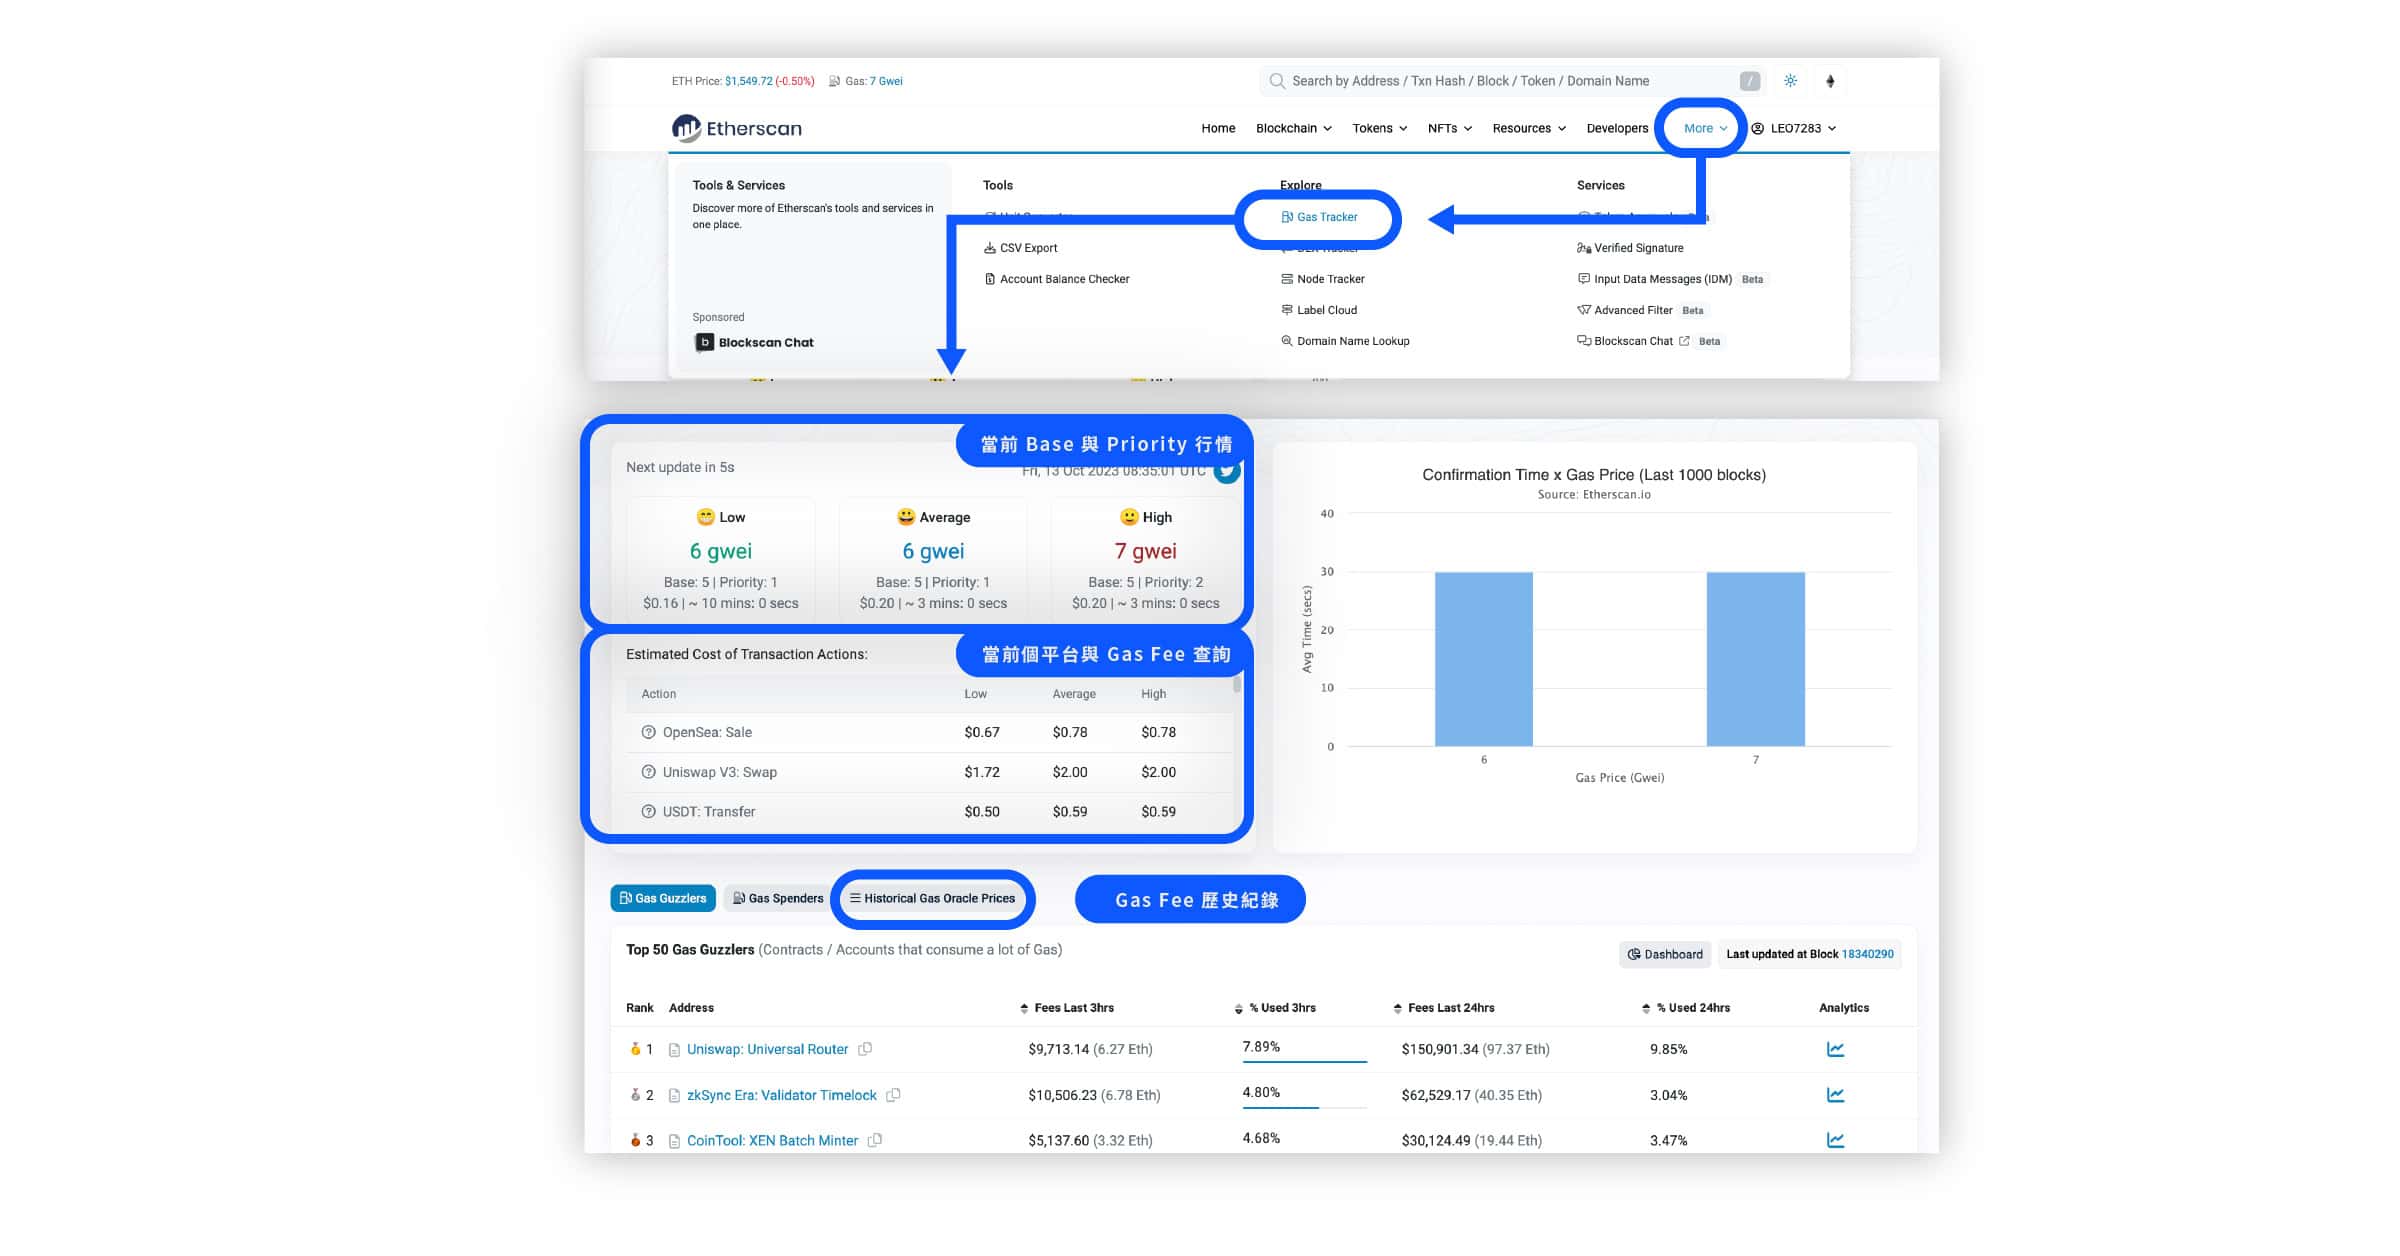Click the Ethereum network diamond icon
The height and width of the screenshot is (1256, 2400).
(x=1830, y=81)
